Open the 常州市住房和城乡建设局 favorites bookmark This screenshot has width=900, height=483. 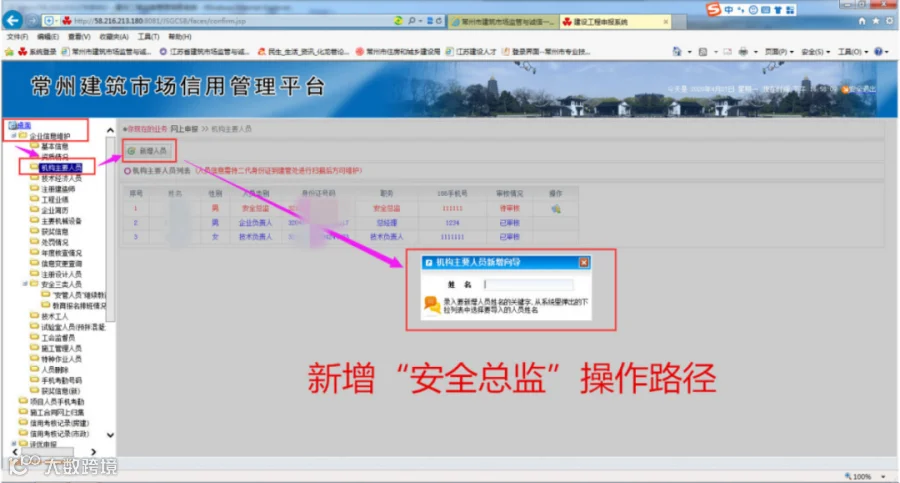[397, 52]
